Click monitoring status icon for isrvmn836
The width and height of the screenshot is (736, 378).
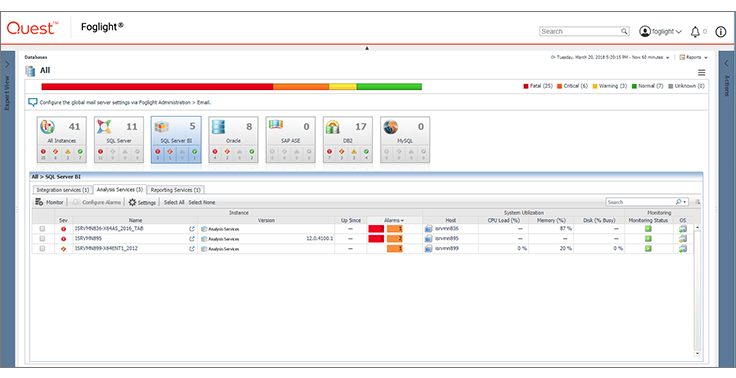(648, 229)
